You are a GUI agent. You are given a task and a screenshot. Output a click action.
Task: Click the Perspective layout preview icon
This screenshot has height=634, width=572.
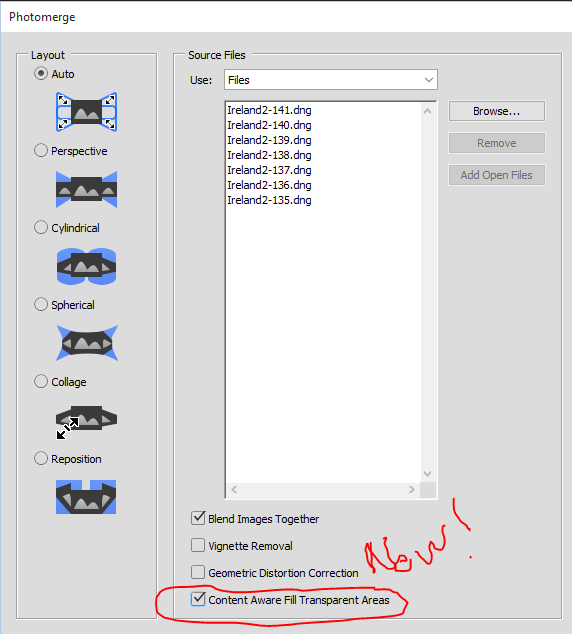tap(87, 189)
